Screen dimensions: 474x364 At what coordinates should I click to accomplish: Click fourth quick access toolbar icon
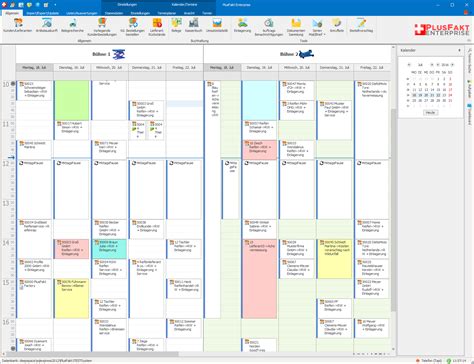[x=29, y=5]
